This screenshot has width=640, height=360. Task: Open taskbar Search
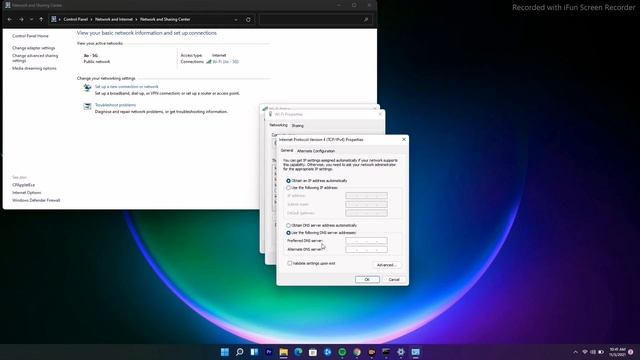click(x=240, y=352)
